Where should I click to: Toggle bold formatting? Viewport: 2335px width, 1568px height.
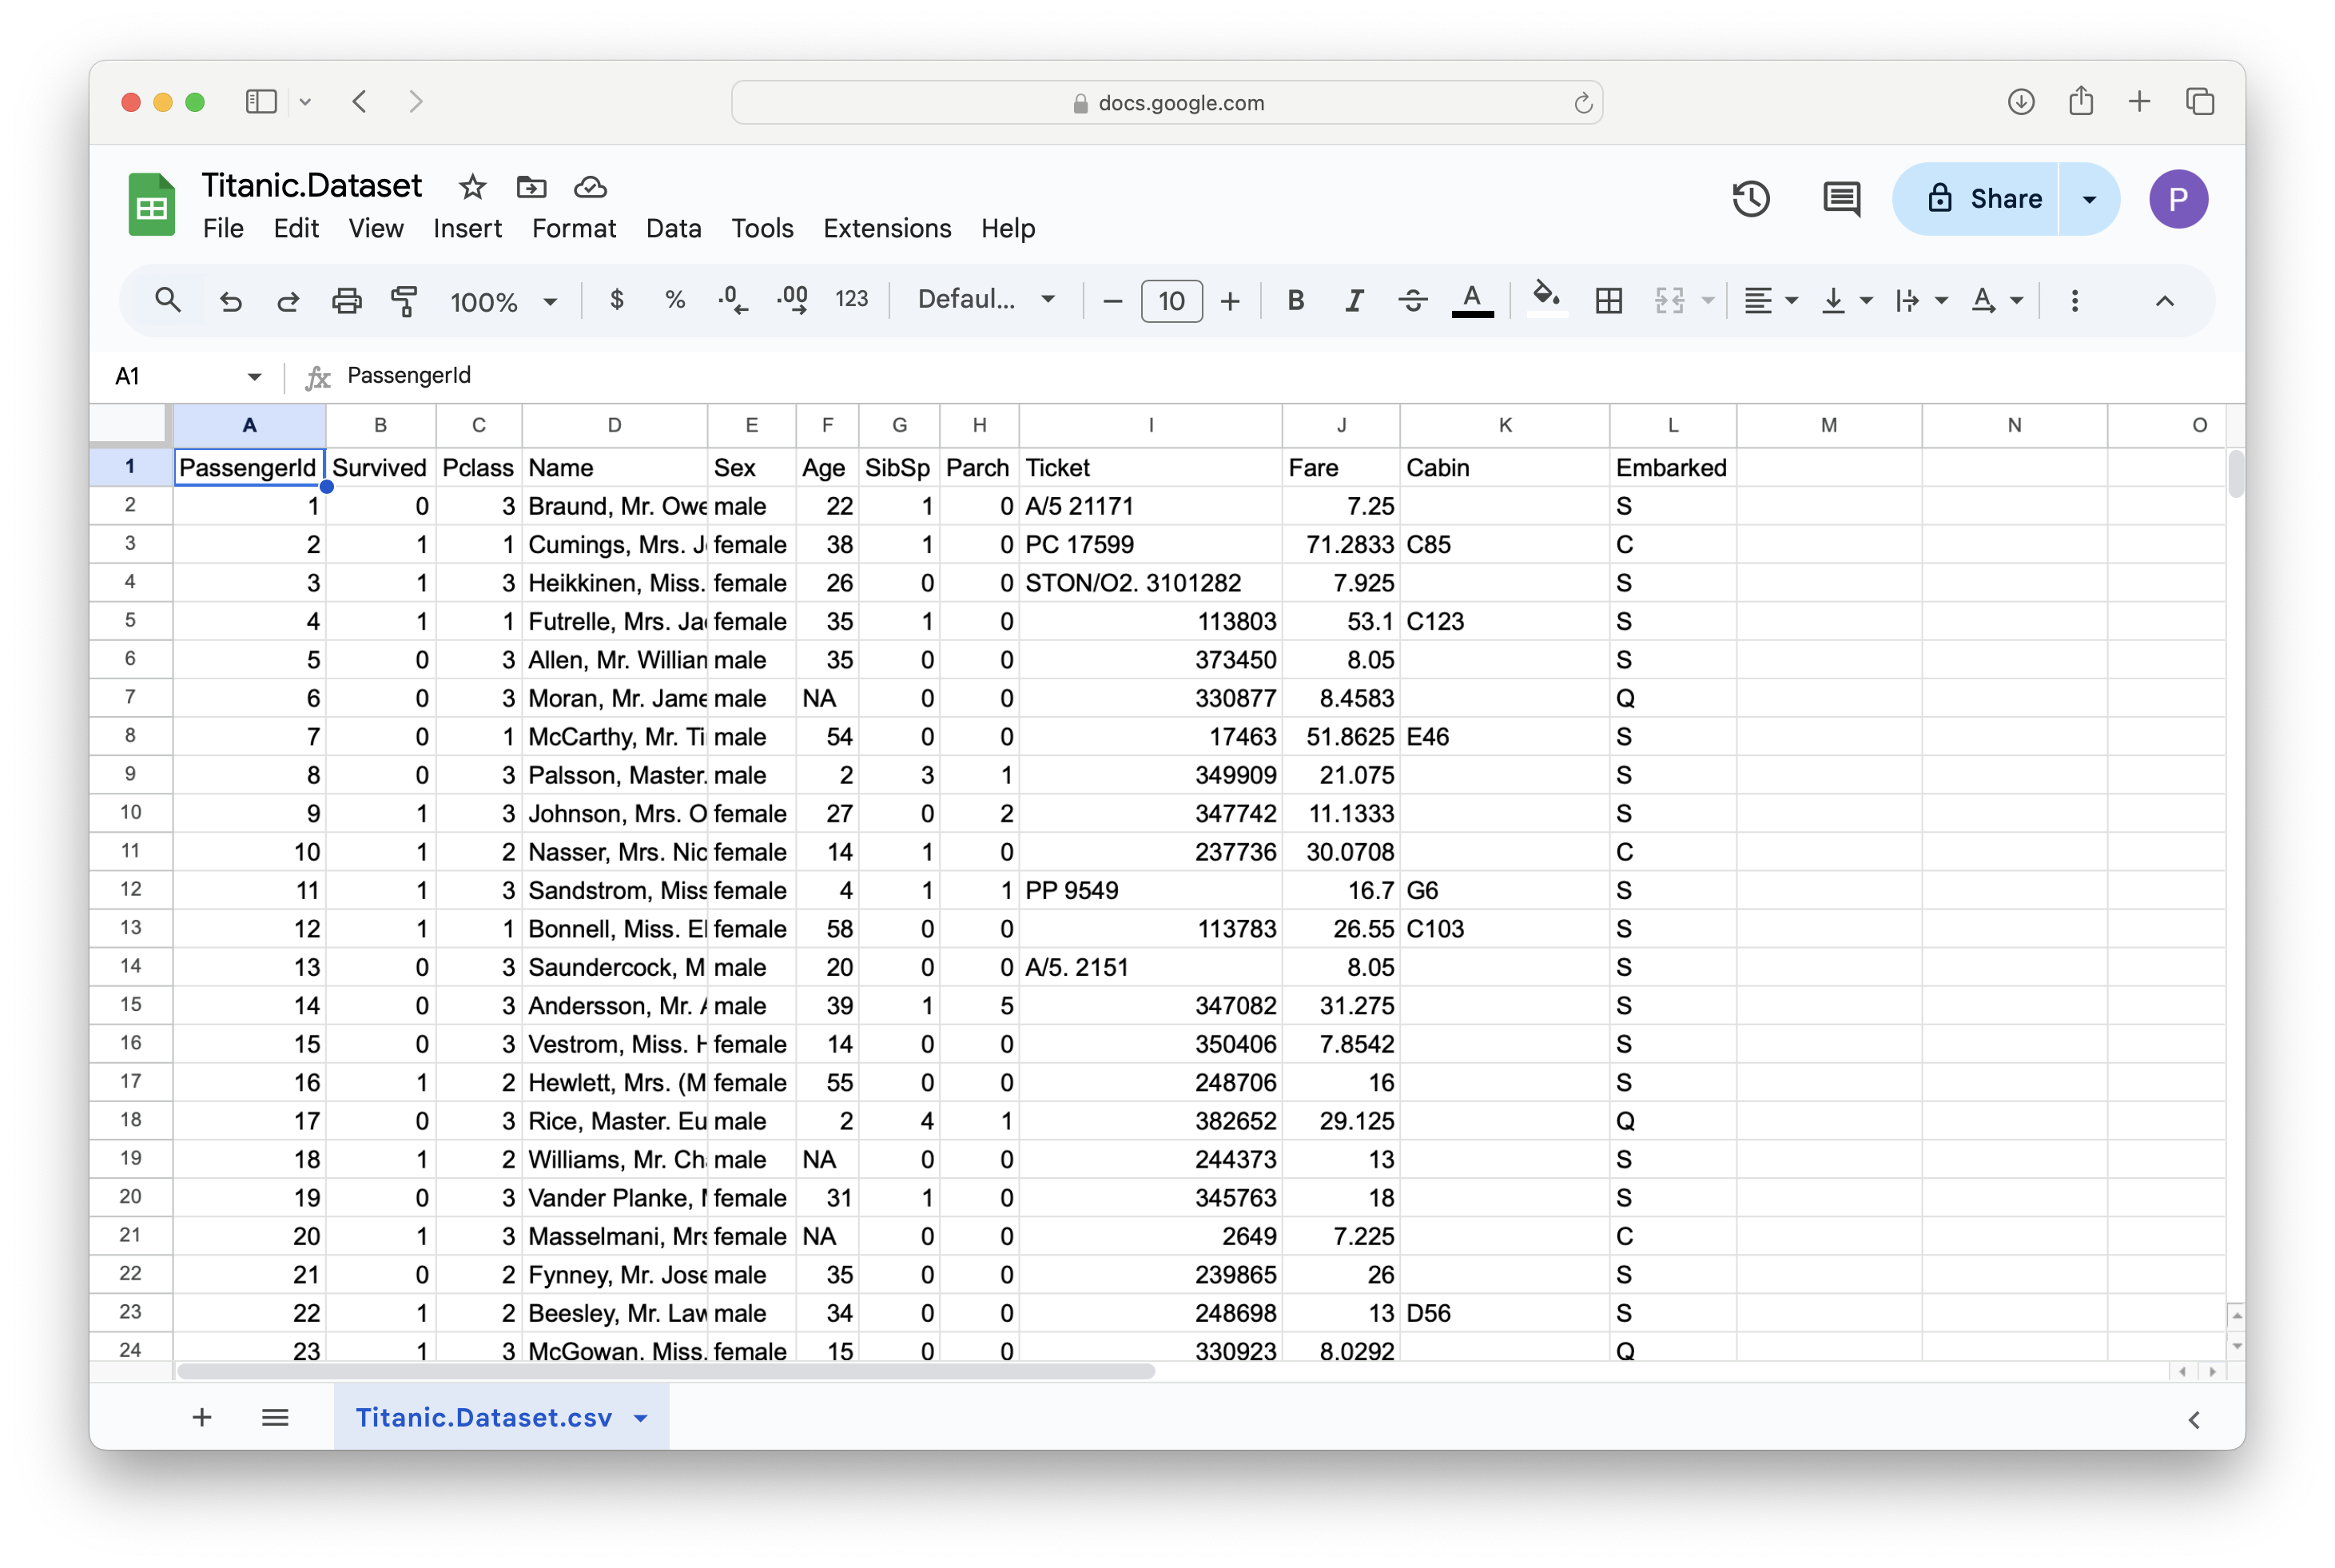coord(1295,300)
